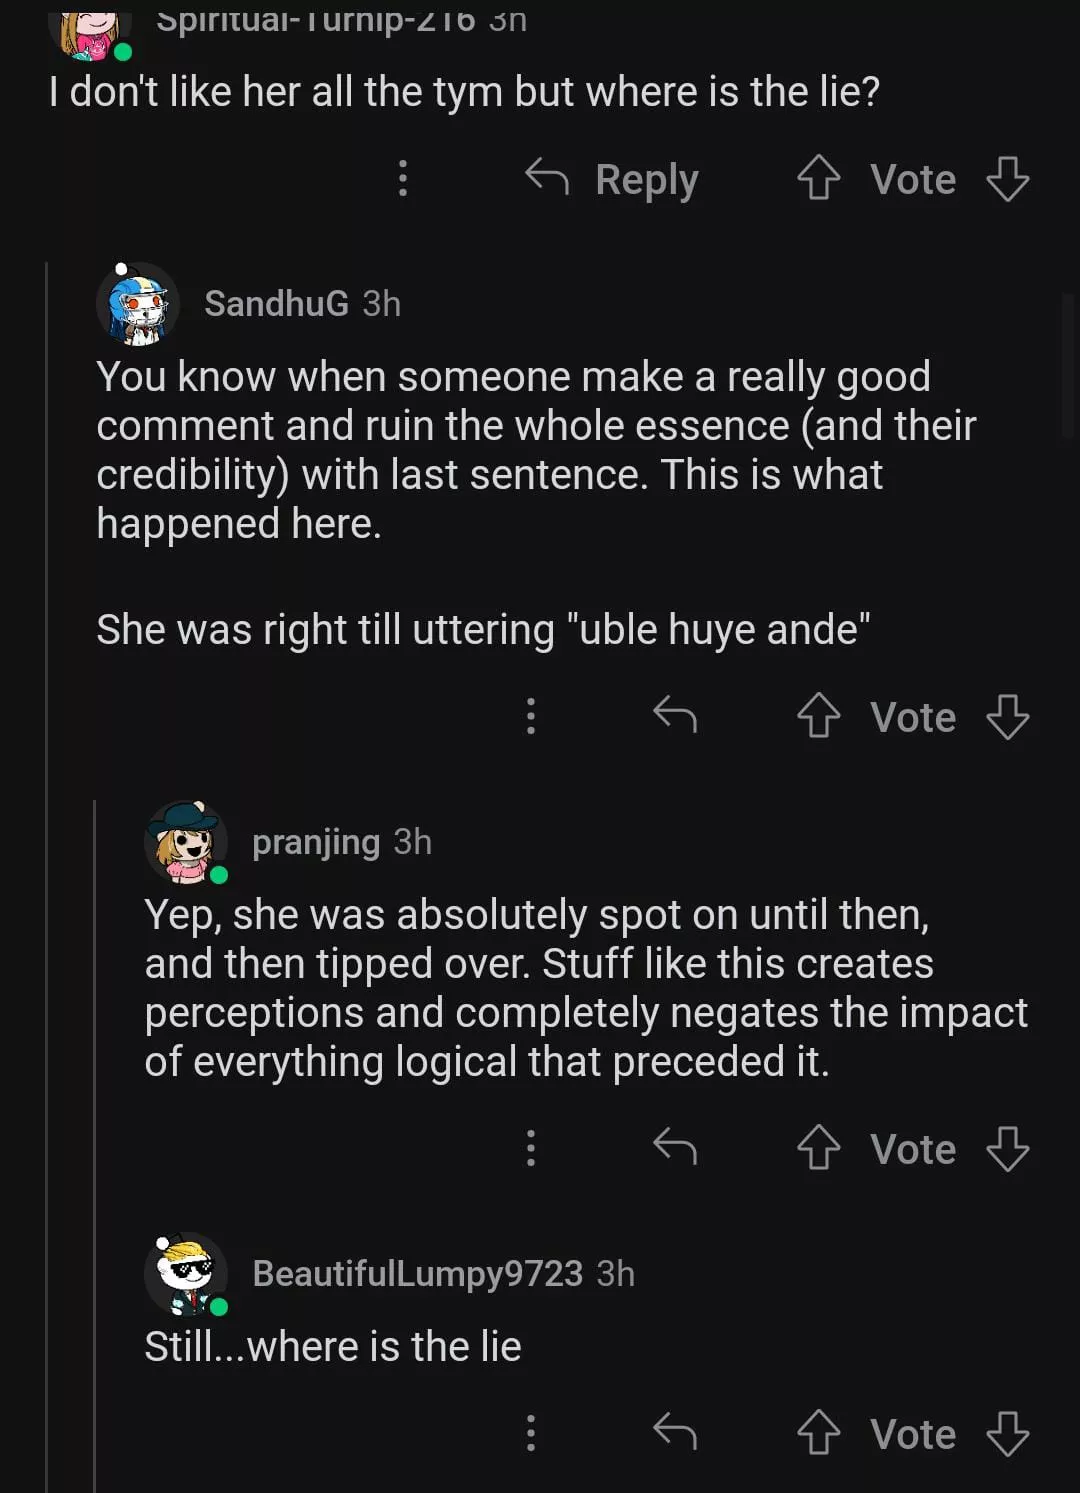Open three-dot menu on pranjing's comment
This screenshot has width=1080, height=1493.
coord(531,1148)
